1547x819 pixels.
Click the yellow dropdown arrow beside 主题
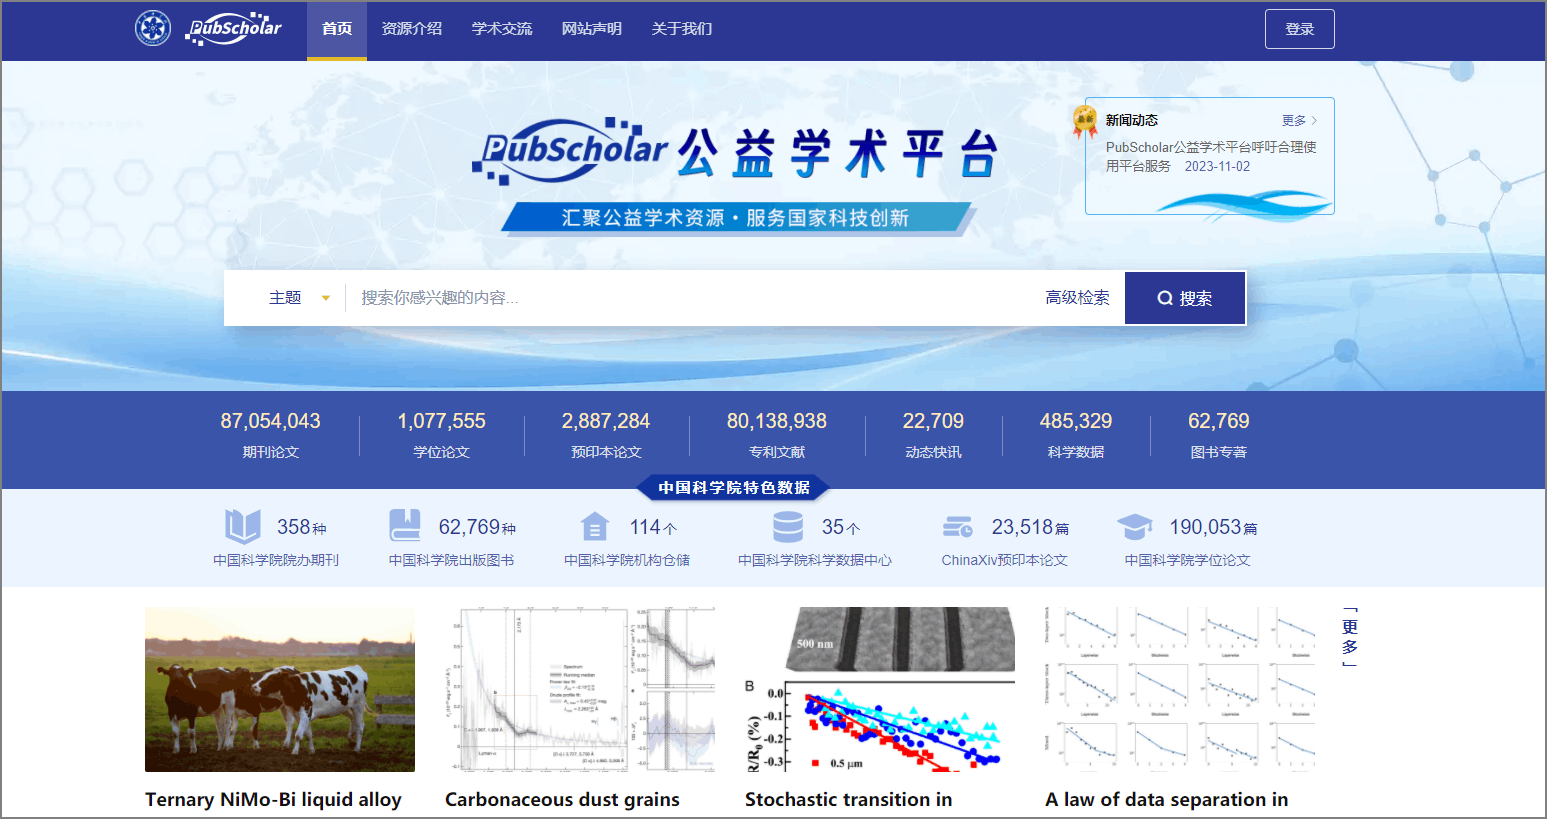point(325,298)
